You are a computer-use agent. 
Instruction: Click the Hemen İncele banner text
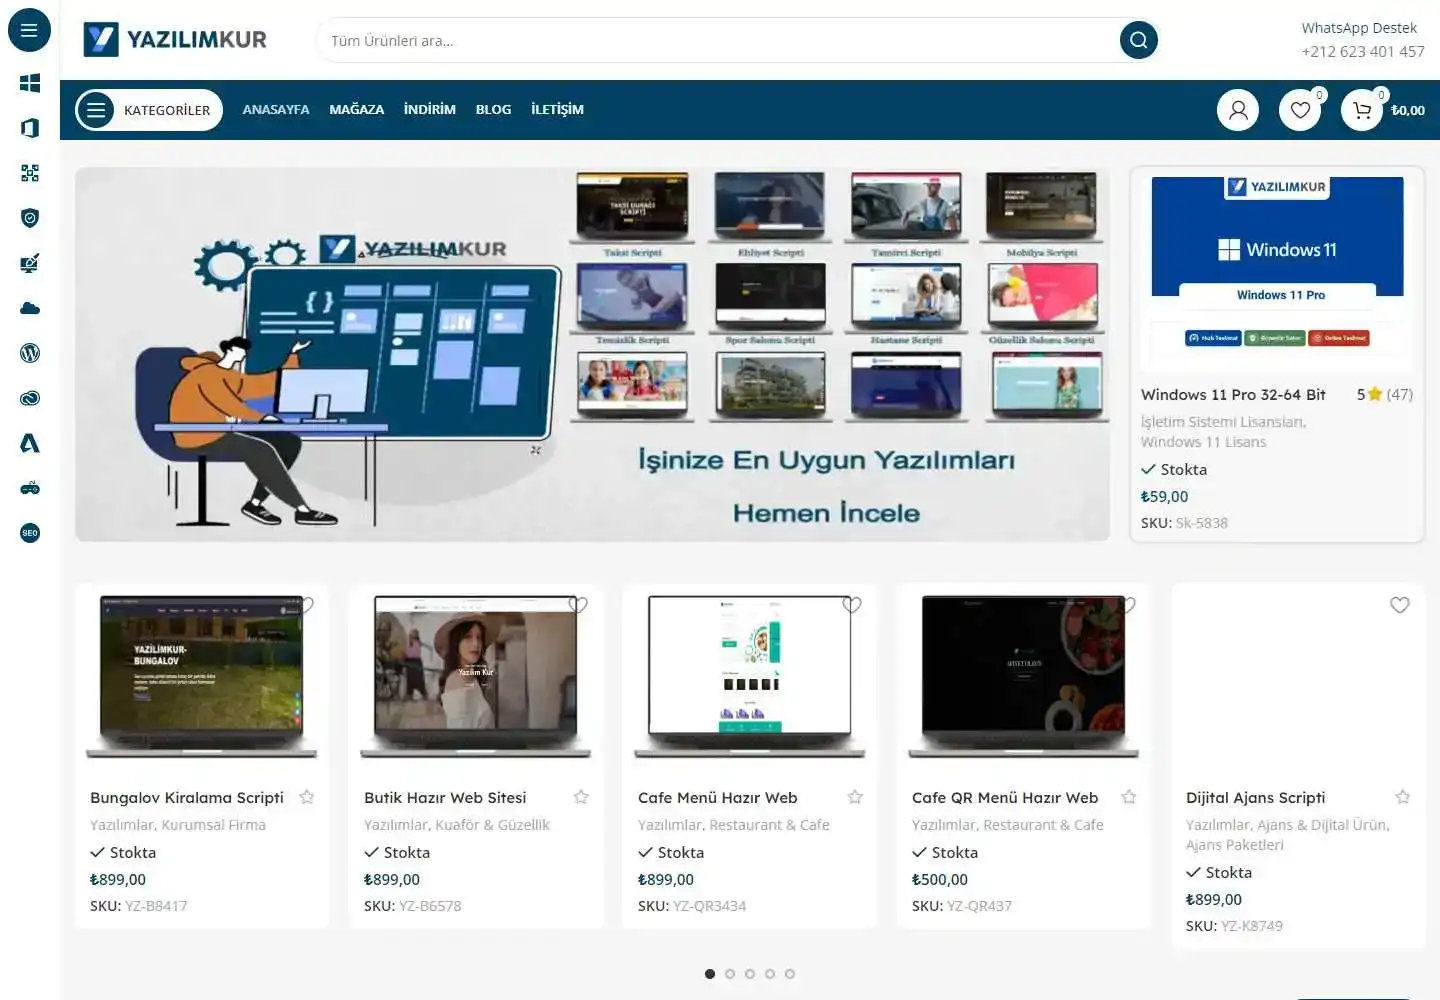pos(826,513)
